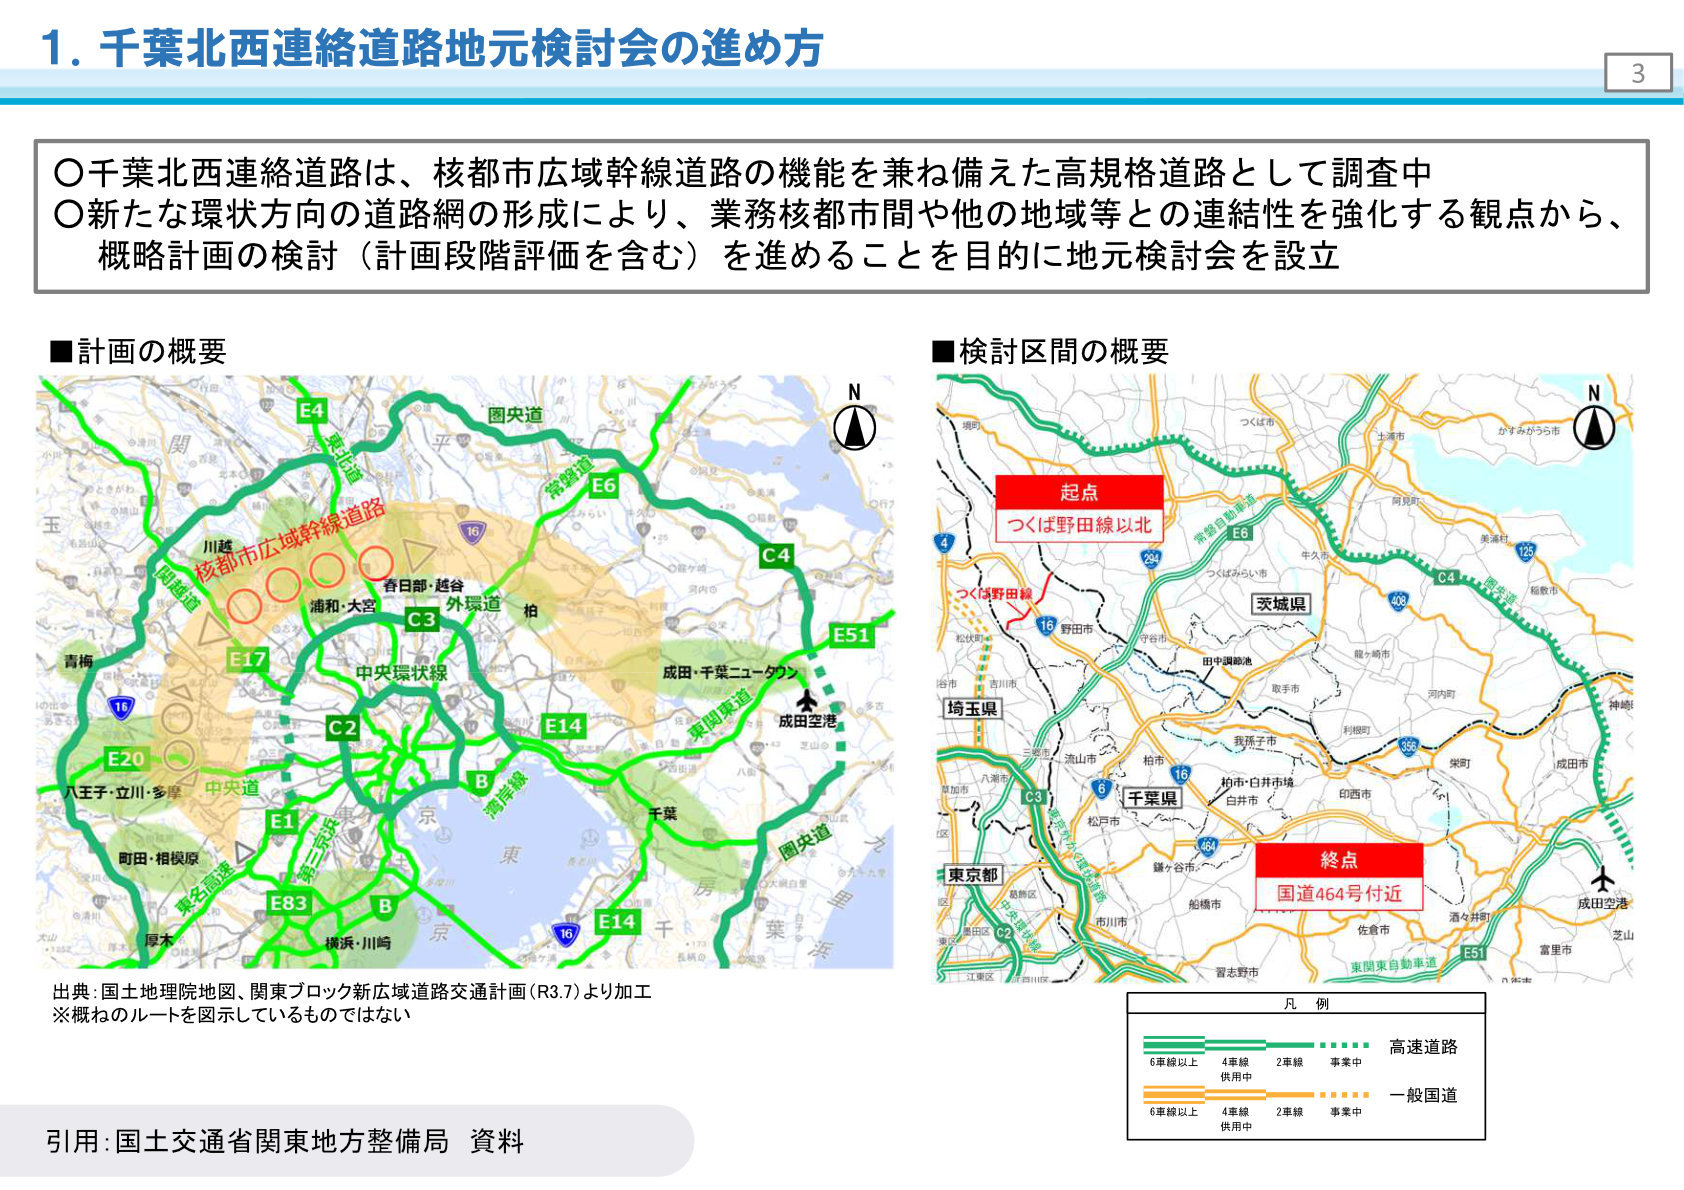Viewport: 1684px width, 1190px height.
Task: Click the 高速道路 legend label
Action: point(1423,1047)
